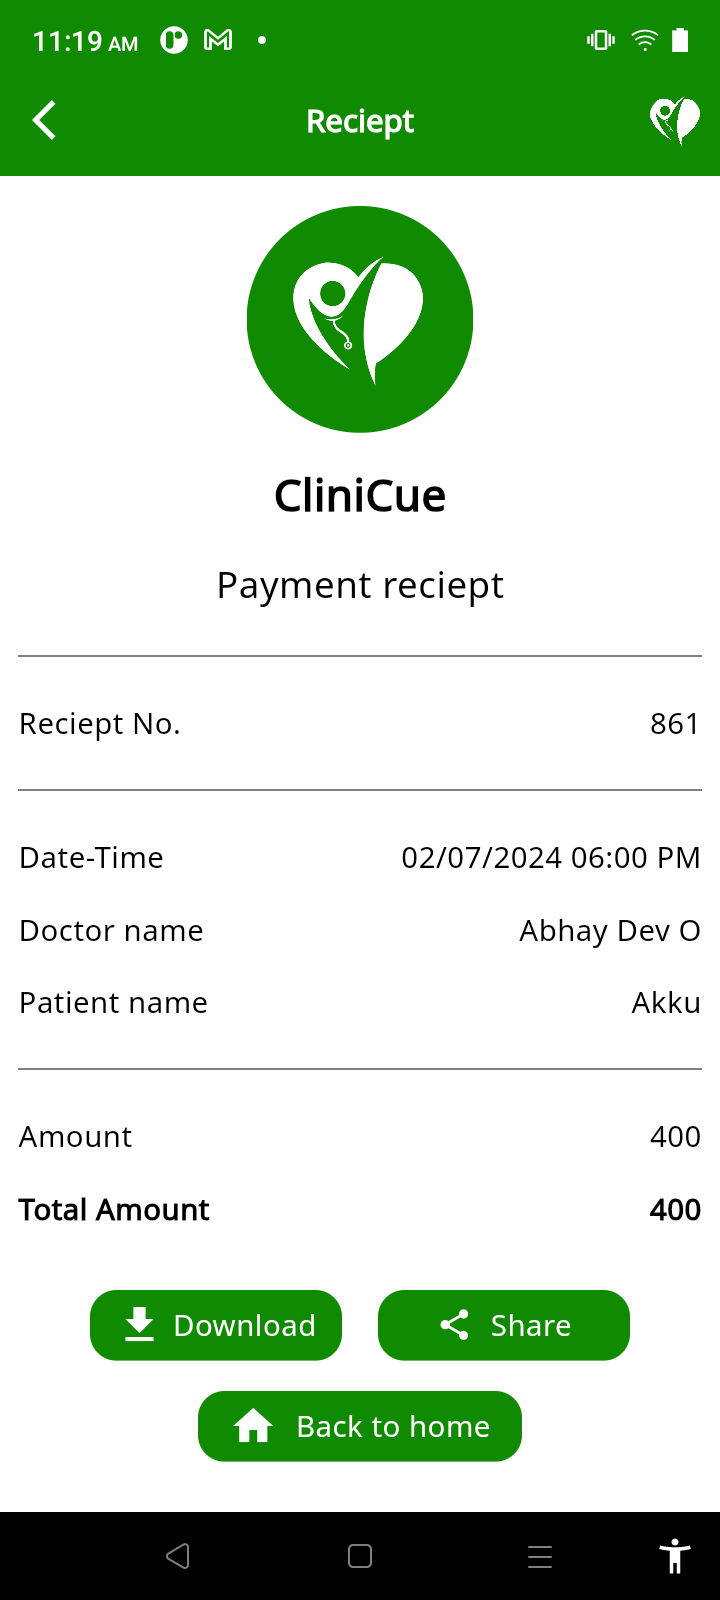Tap the Wi-Fi status icon

tap(645, 40)
